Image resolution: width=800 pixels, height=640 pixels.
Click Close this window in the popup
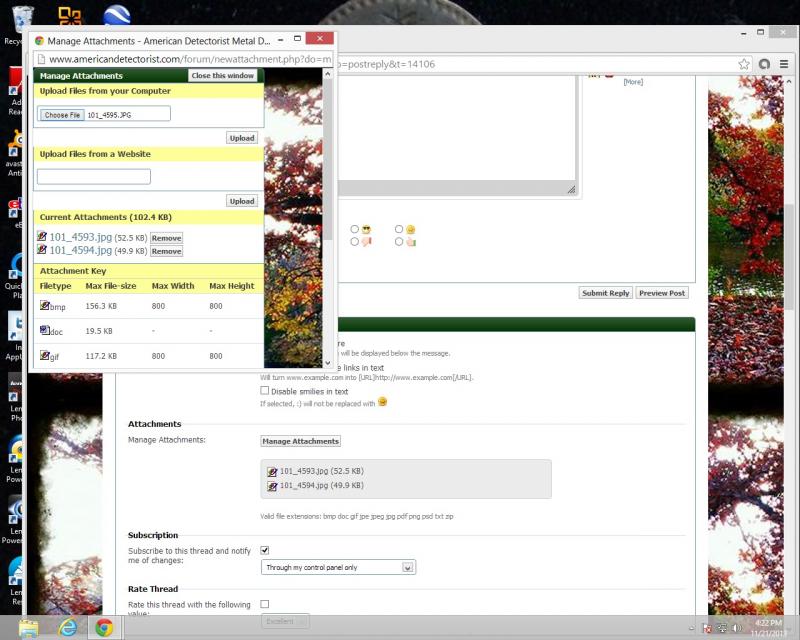pyautogui.click(x=222, y=76)
